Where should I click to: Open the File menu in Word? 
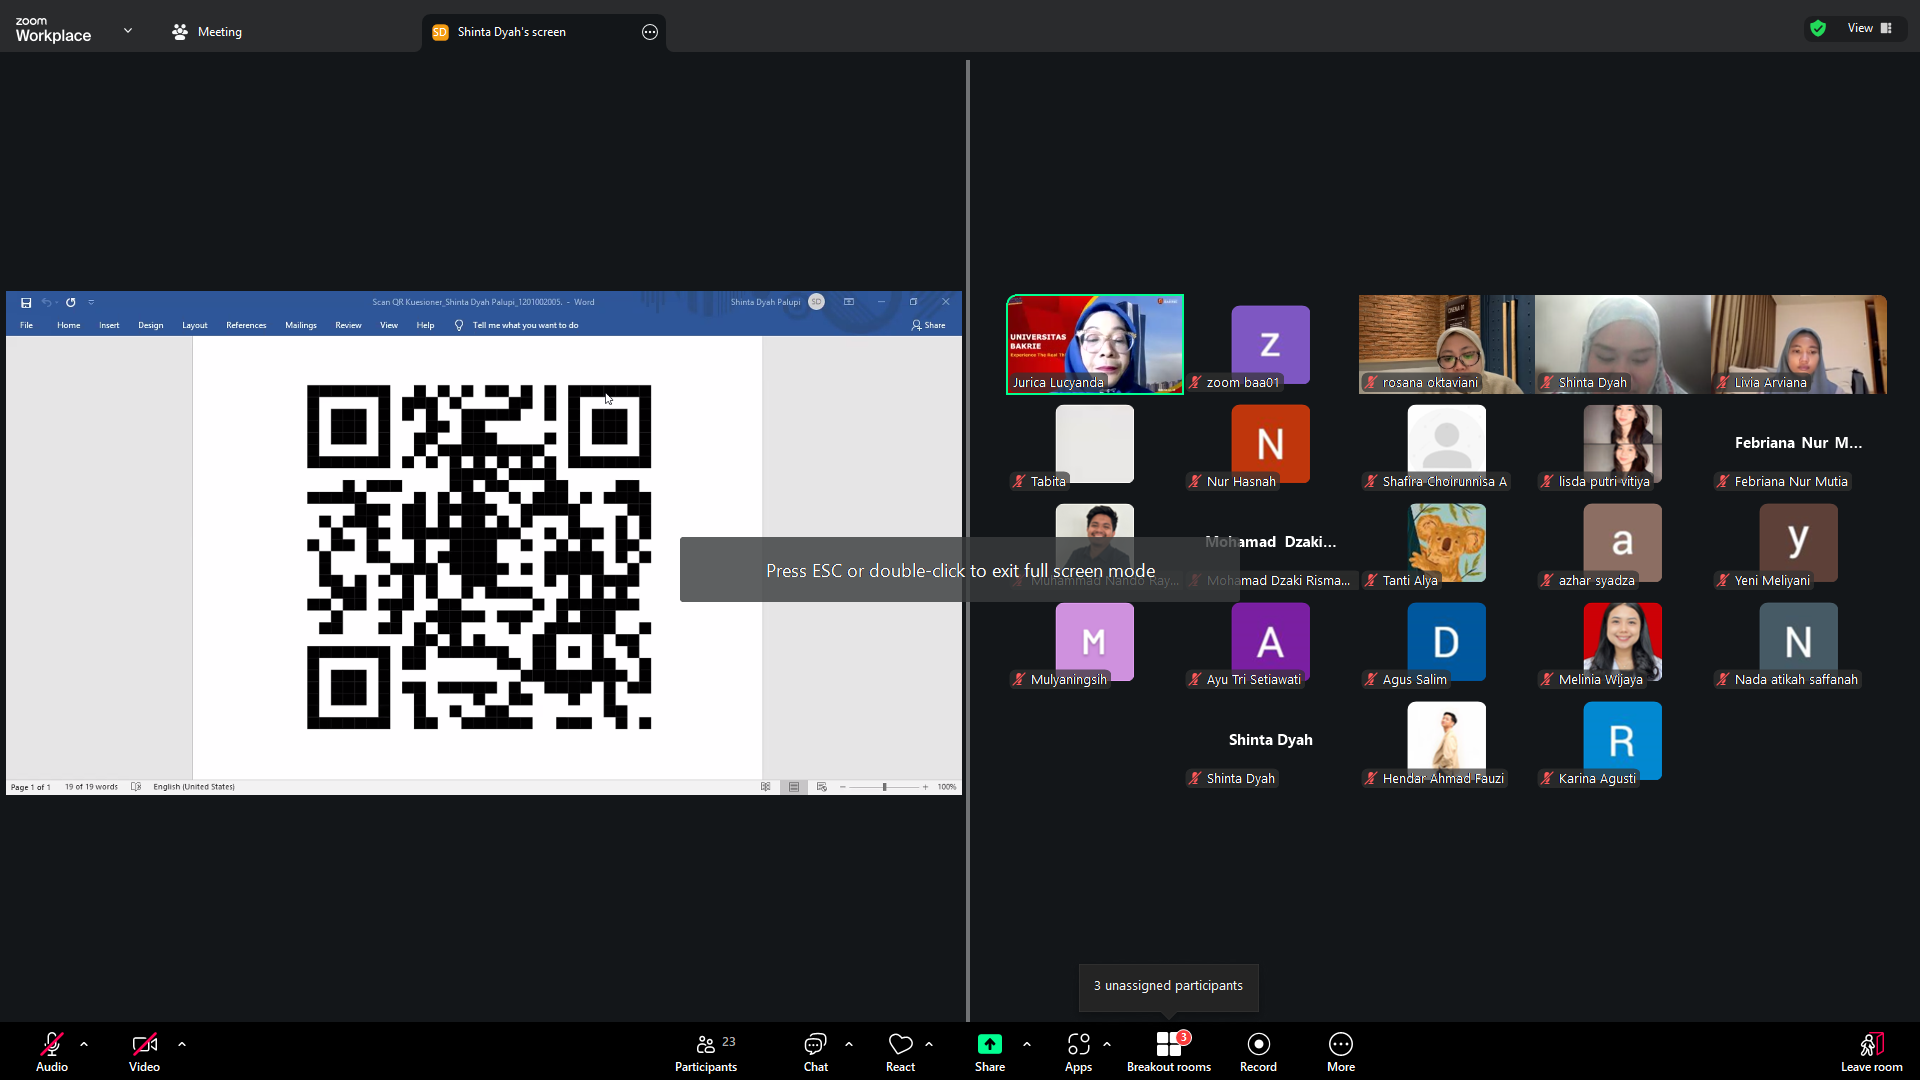(x=27, y=325)
